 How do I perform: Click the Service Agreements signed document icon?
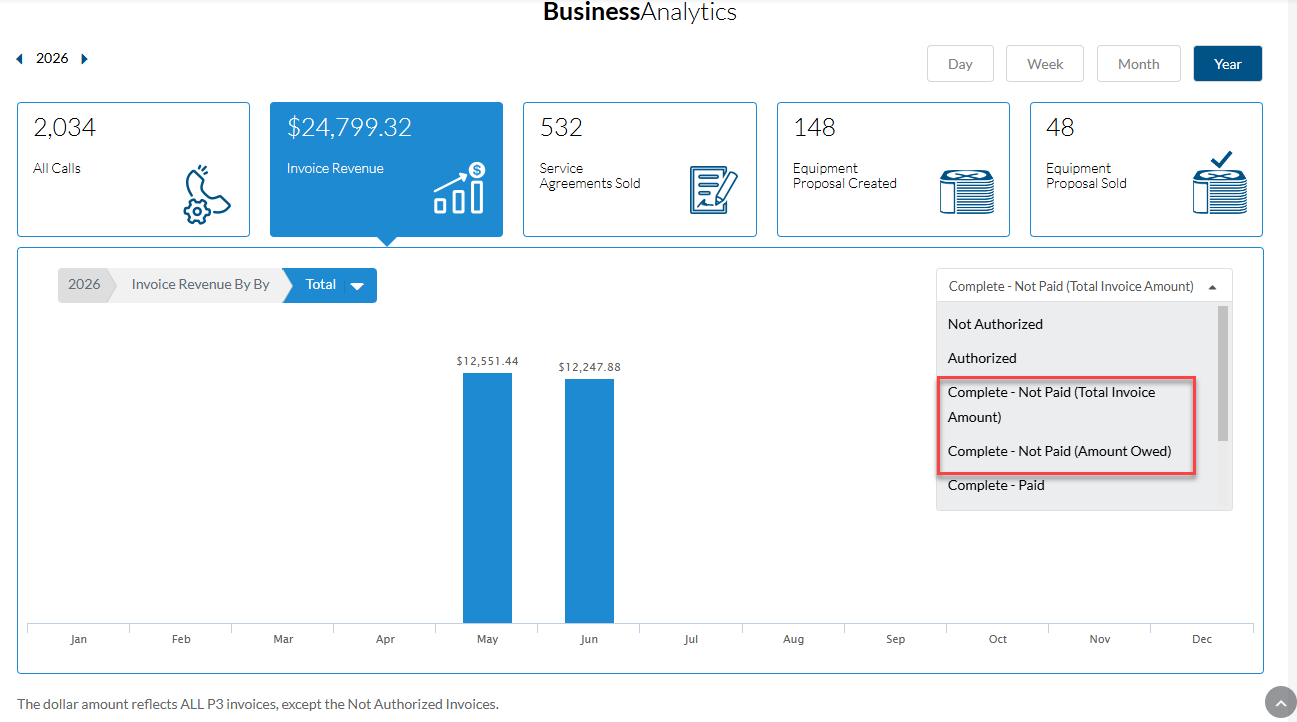[x=714, y=189]
